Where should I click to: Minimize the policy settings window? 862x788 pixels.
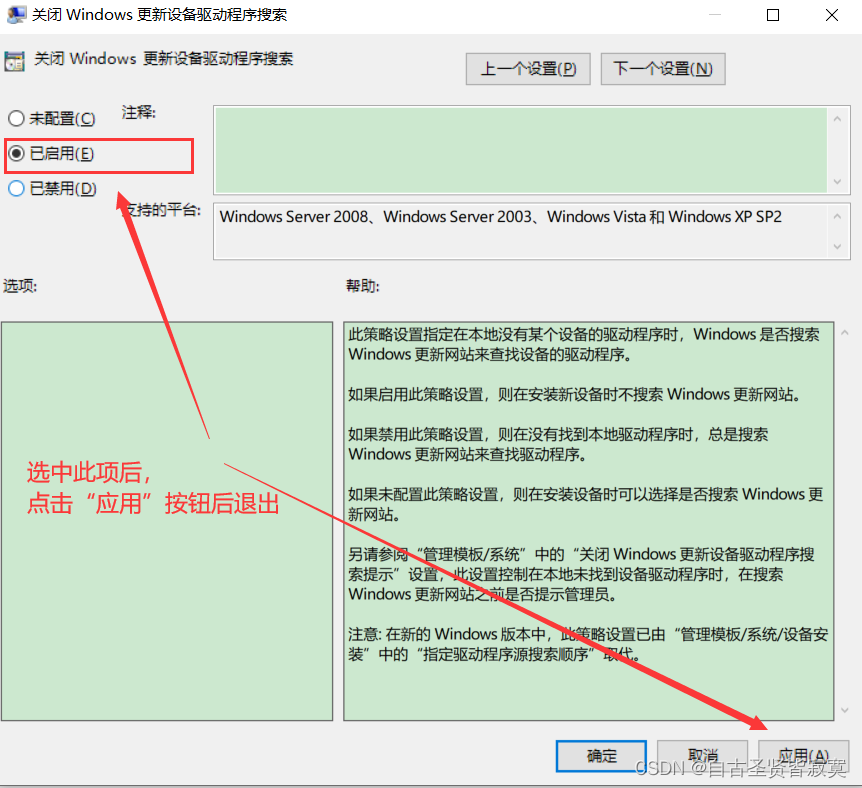[x=715, y=15]
